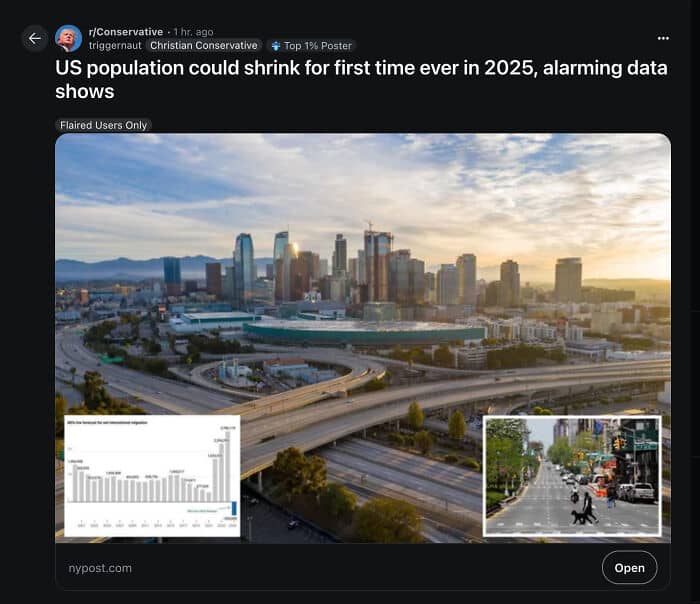This screenshot has height=604, width=700.
Task: Click the street crossing inset photo
Action: (x=572, y=476)
